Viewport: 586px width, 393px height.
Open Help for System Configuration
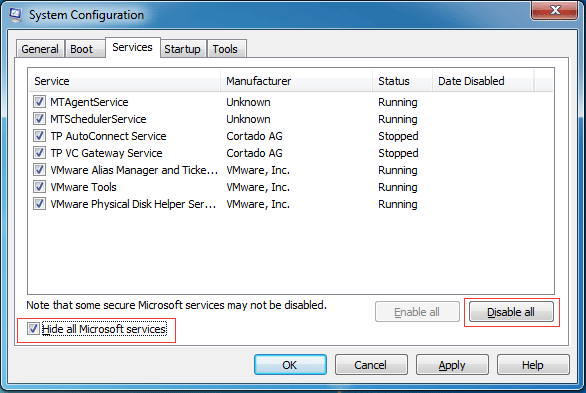tap(533, 365)
